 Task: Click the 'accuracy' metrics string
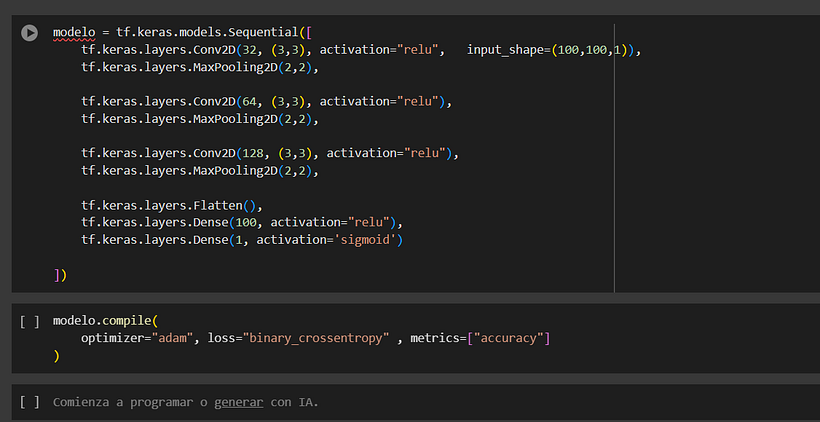coord(508,338)
